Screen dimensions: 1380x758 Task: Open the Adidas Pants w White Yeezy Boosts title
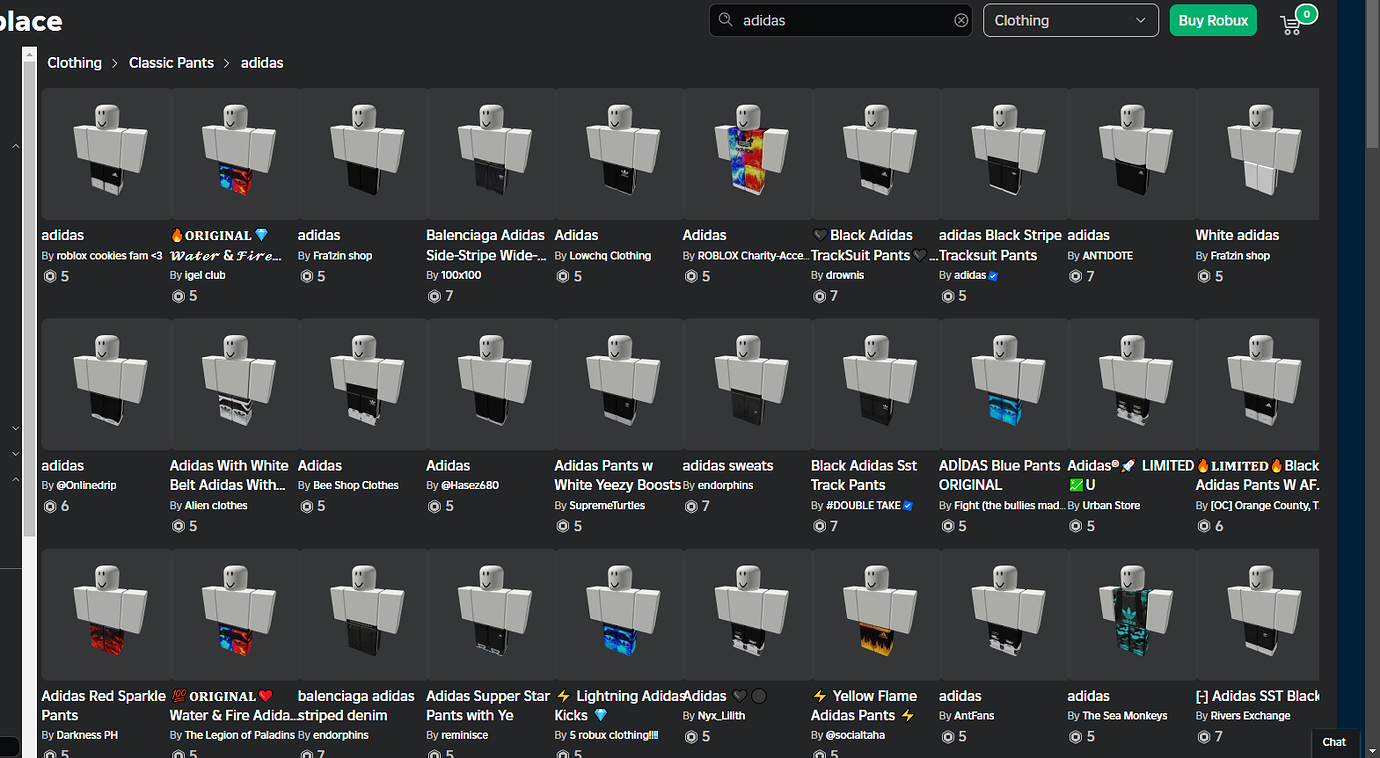coord(618,475)
